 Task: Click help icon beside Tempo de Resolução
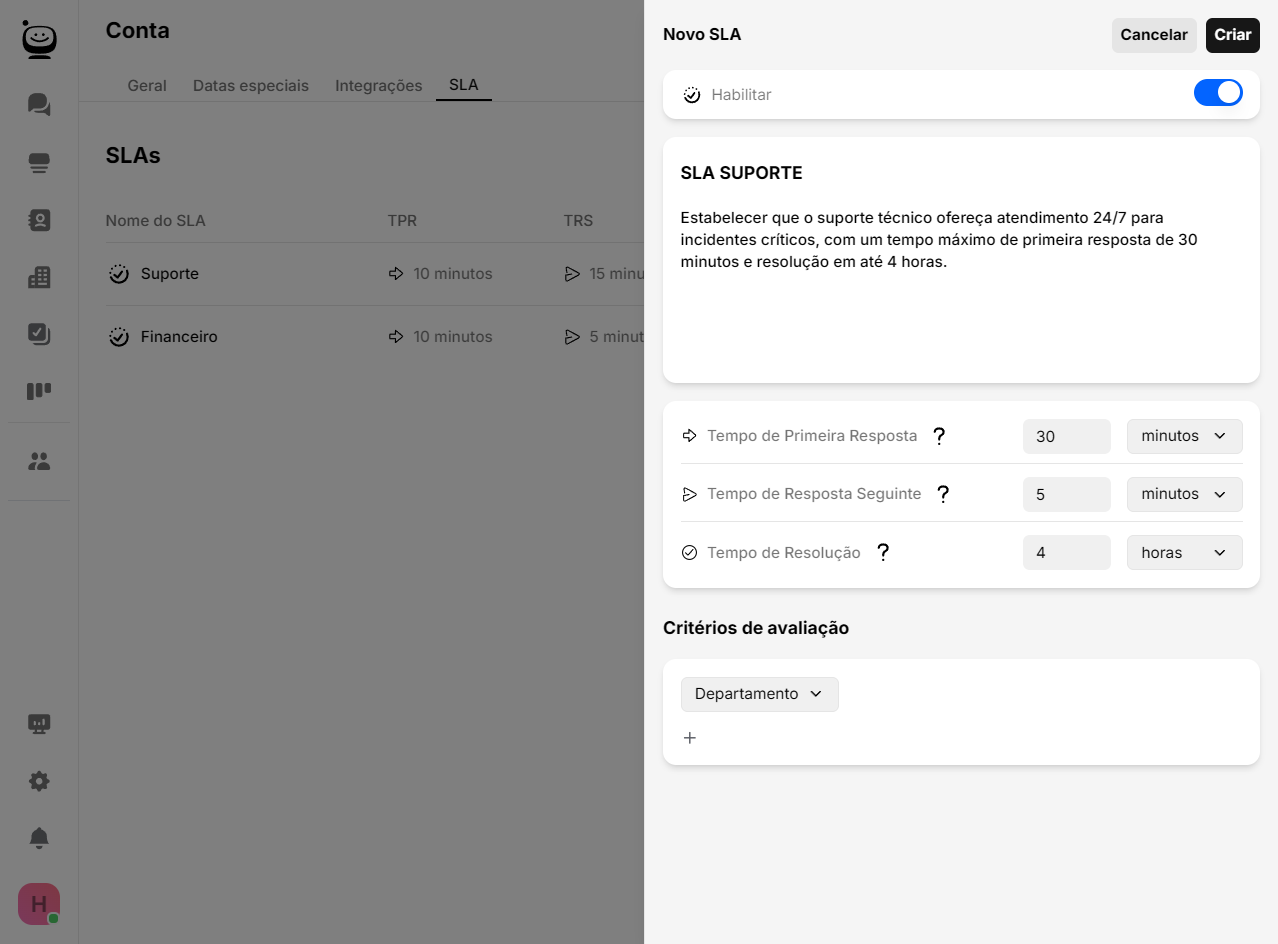[882, 552]
